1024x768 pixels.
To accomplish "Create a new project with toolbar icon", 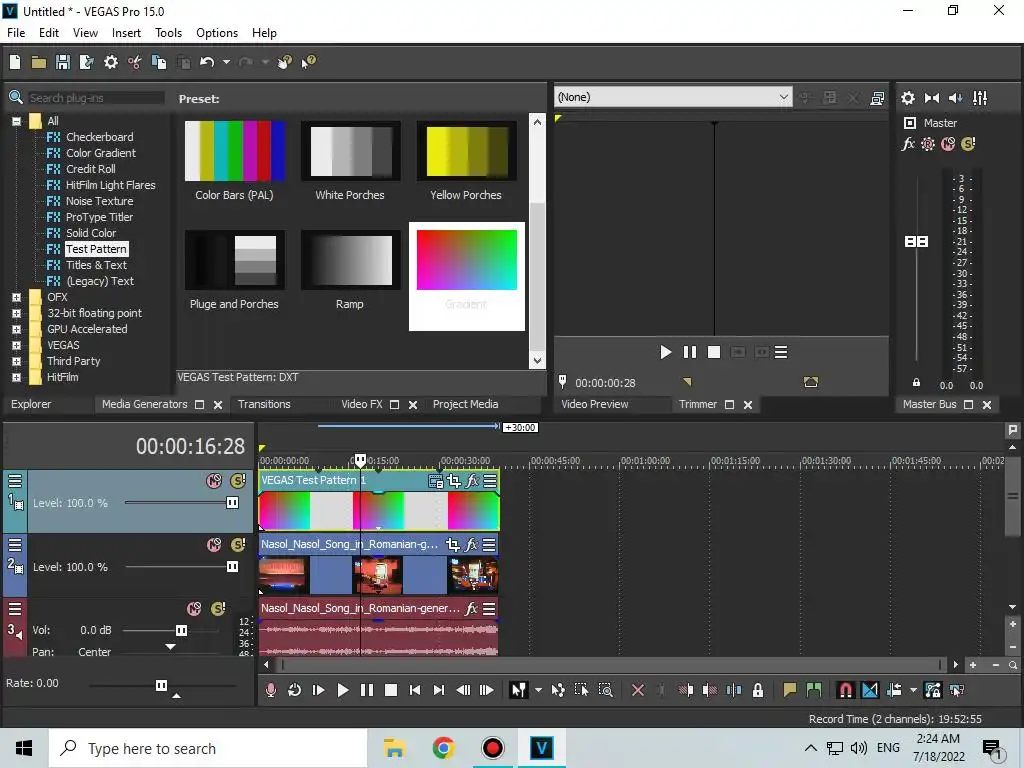I will [x=15, y=62].
